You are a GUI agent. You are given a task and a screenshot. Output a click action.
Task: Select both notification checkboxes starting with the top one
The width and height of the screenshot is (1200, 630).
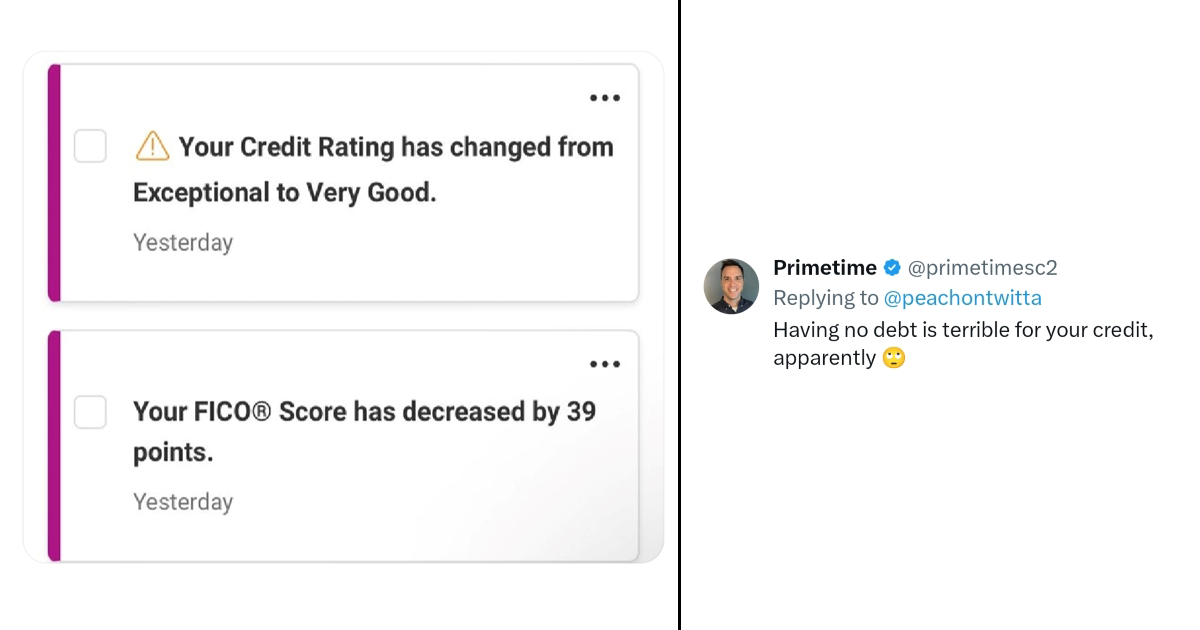click(x=90, y=146)
